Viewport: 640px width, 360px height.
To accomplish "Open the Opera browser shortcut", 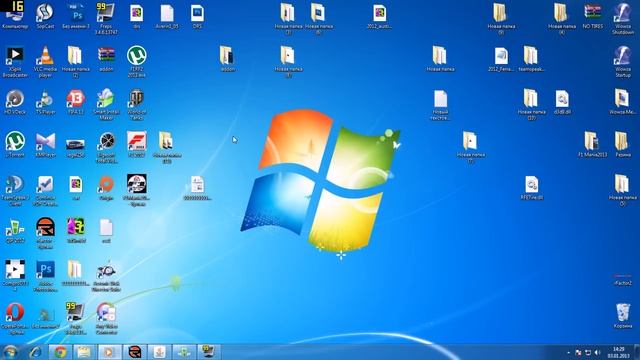I will click(15, 318).
